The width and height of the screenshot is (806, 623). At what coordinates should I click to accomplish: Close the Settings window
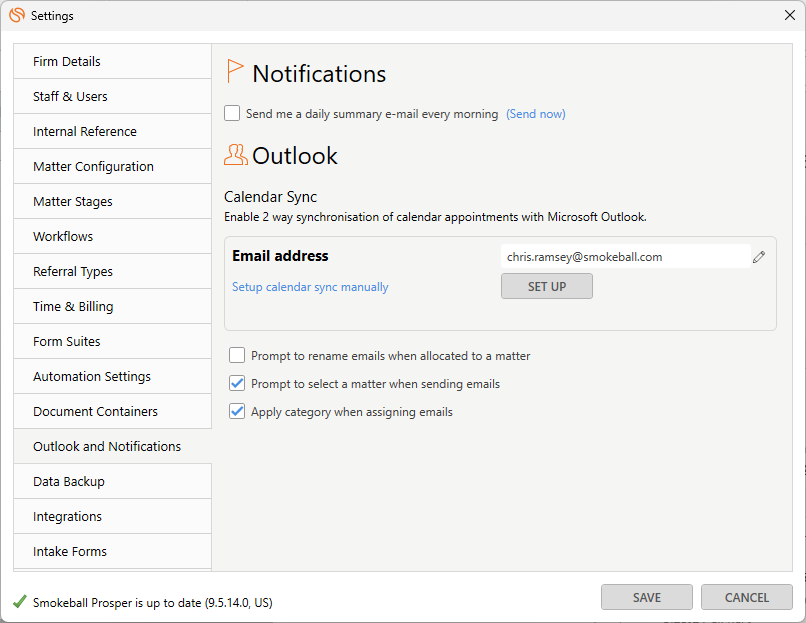790,15
